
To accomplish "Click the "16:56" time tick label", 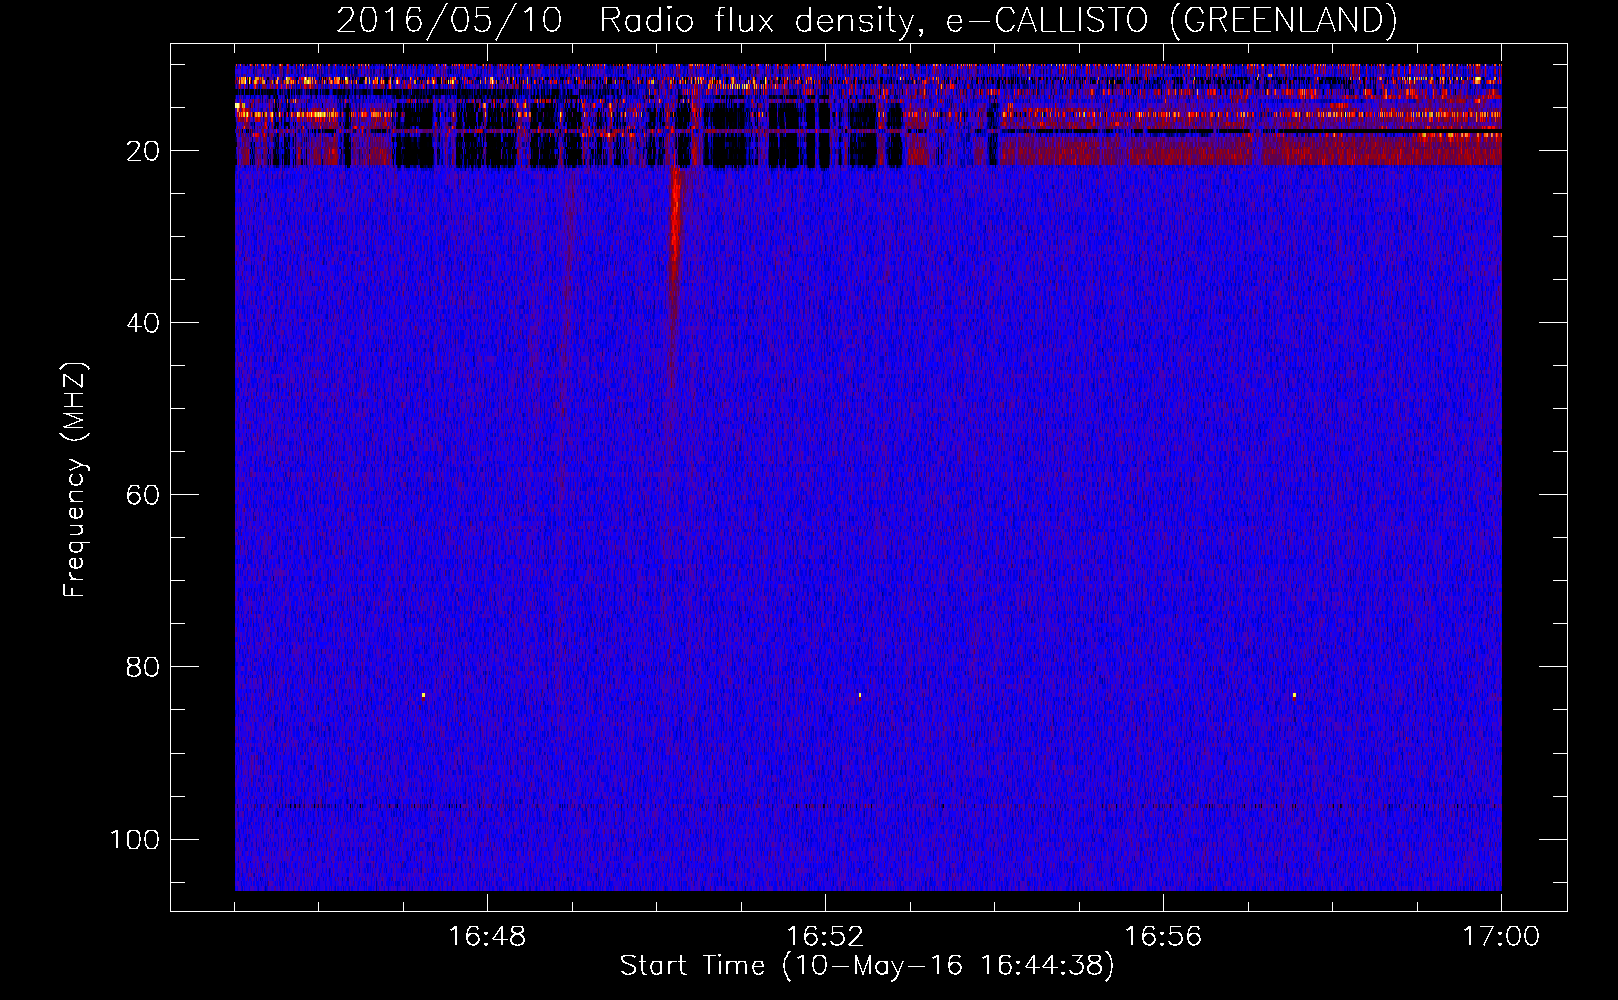I will point(1163,937).
